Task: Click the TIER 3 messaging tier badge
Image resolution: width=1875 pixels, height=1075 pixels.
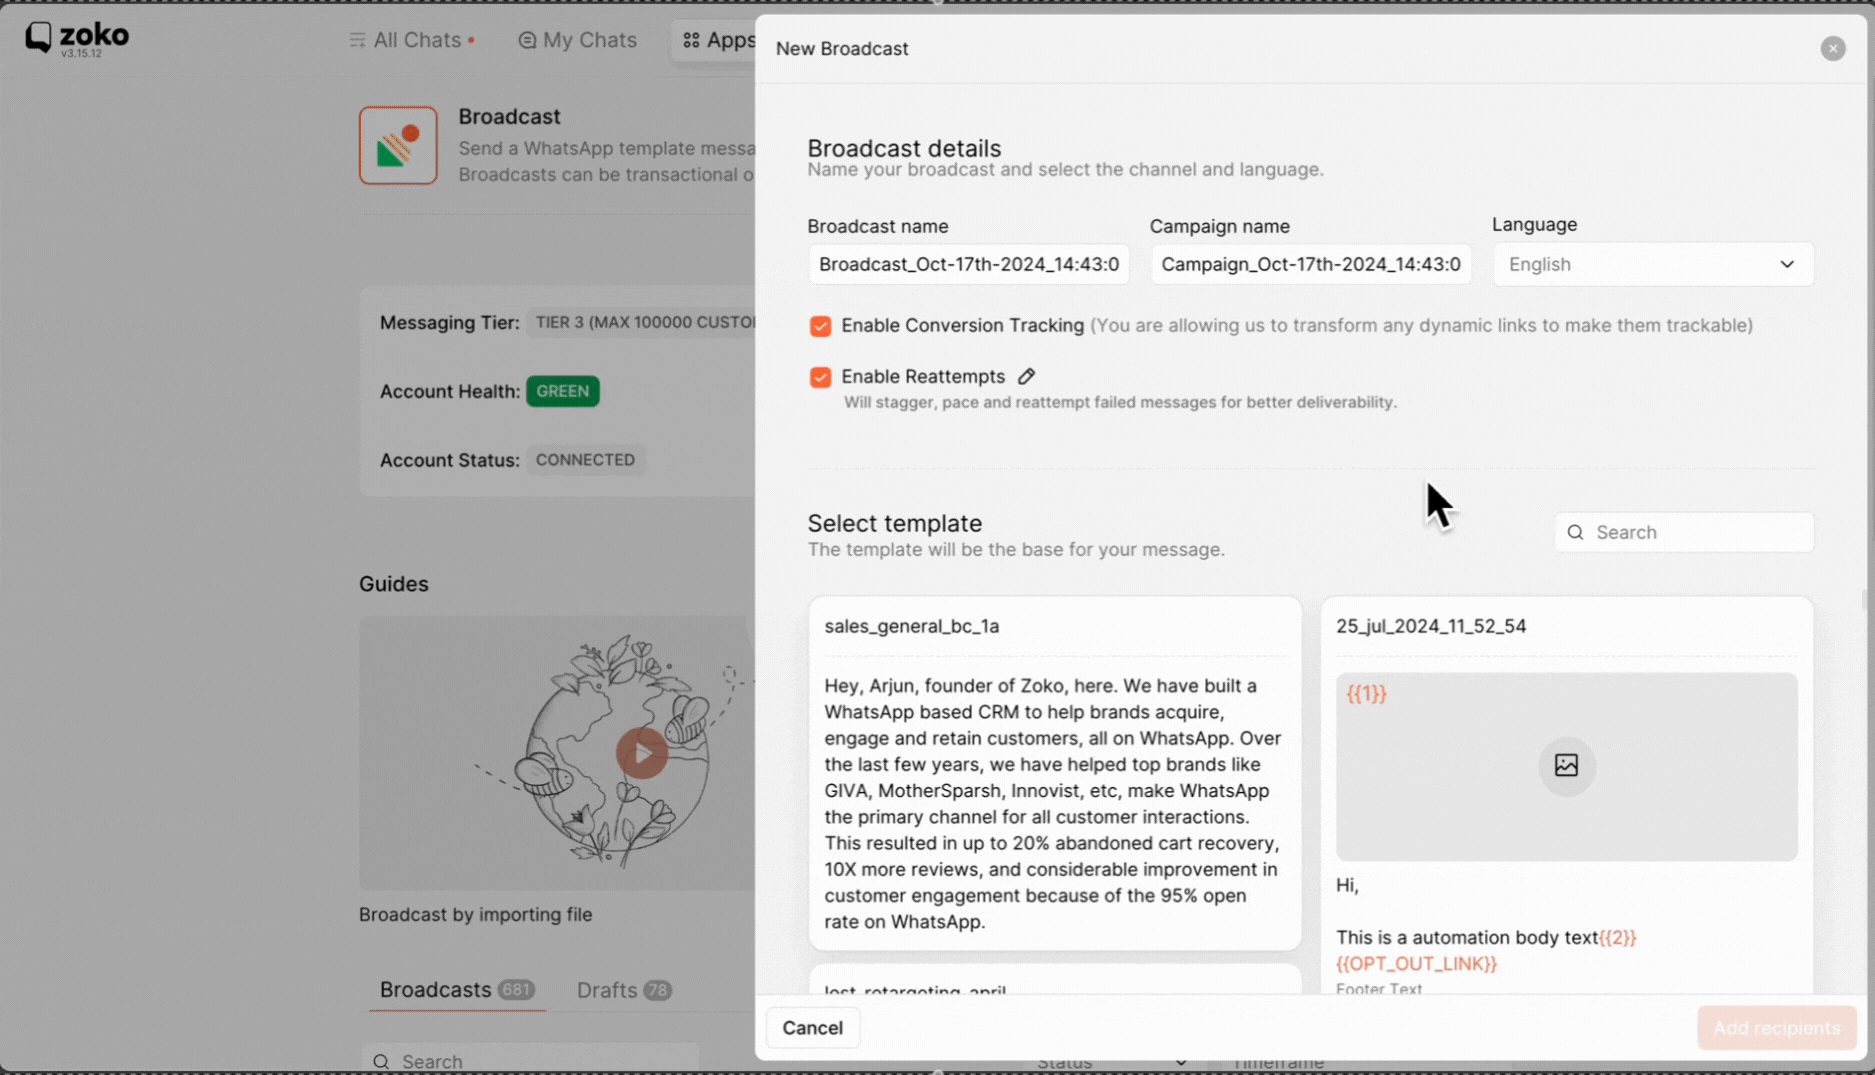Action: pos(641,322)
